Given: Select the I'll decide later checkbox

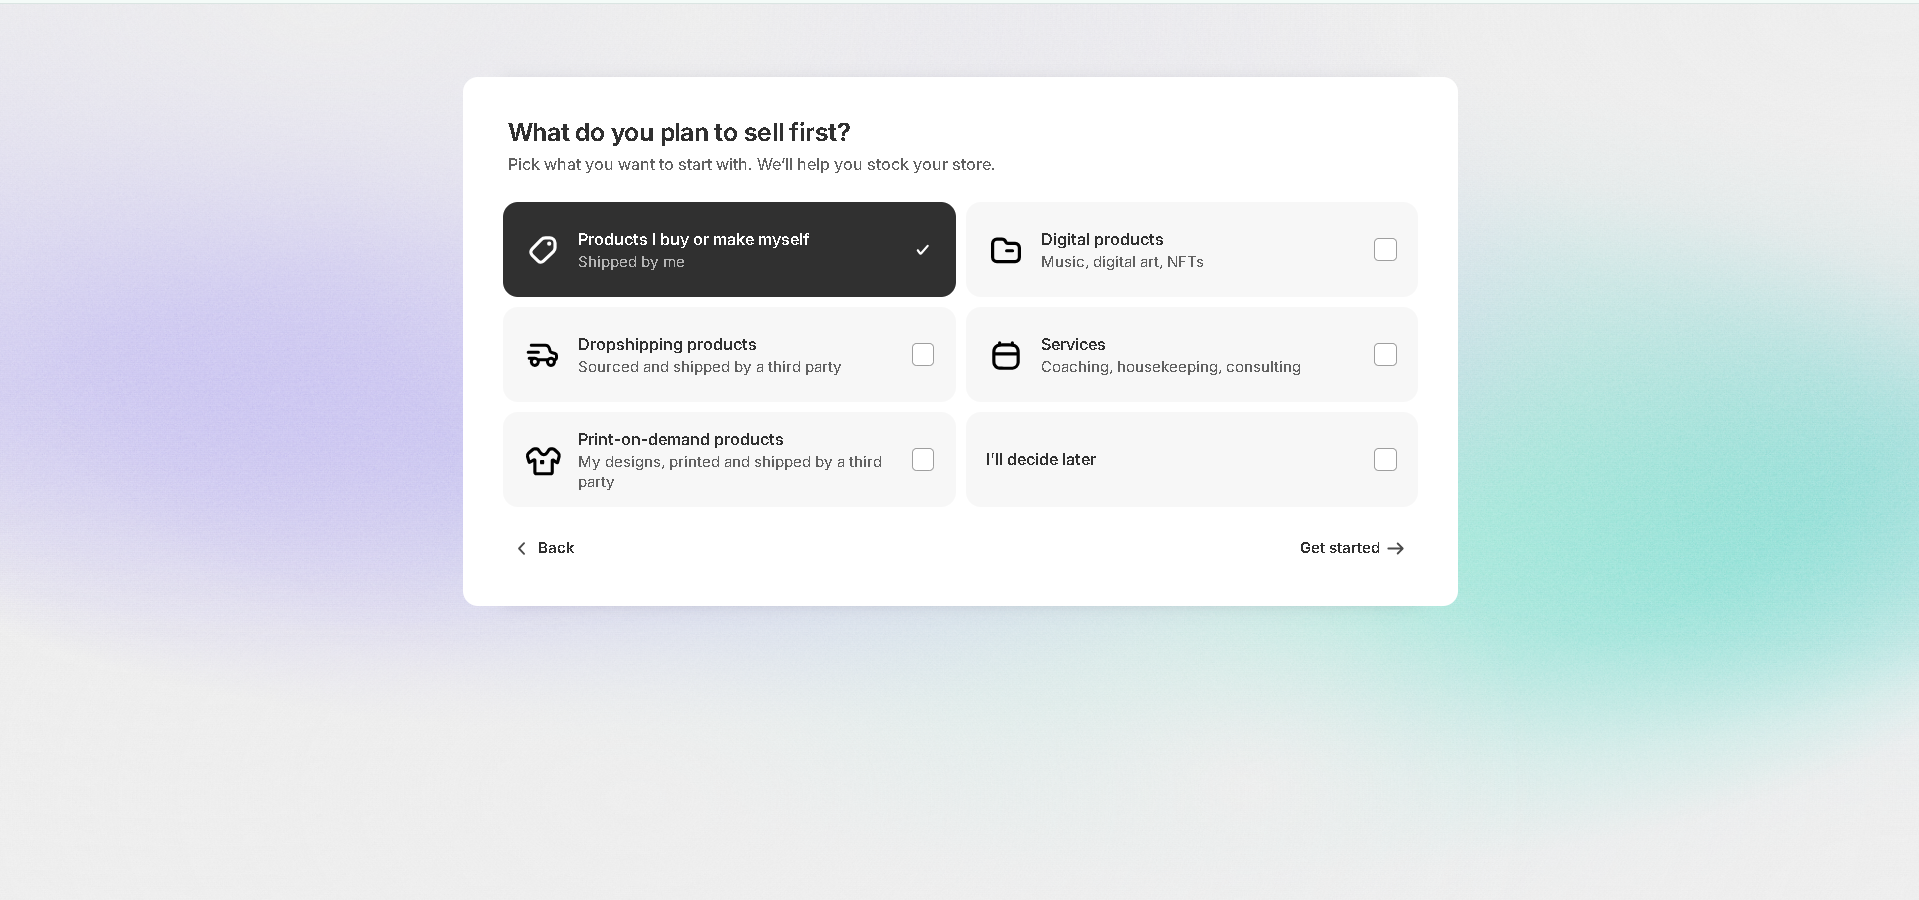Looking at the screenshot, I should click(x=1385, y=460).
